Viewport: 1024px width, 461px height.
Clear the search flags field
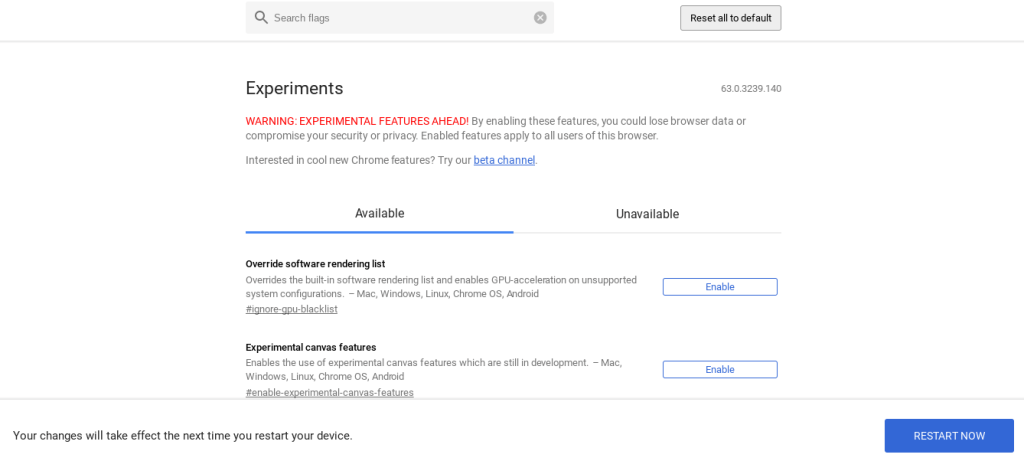pyautogui.click(x=540, y=17)
